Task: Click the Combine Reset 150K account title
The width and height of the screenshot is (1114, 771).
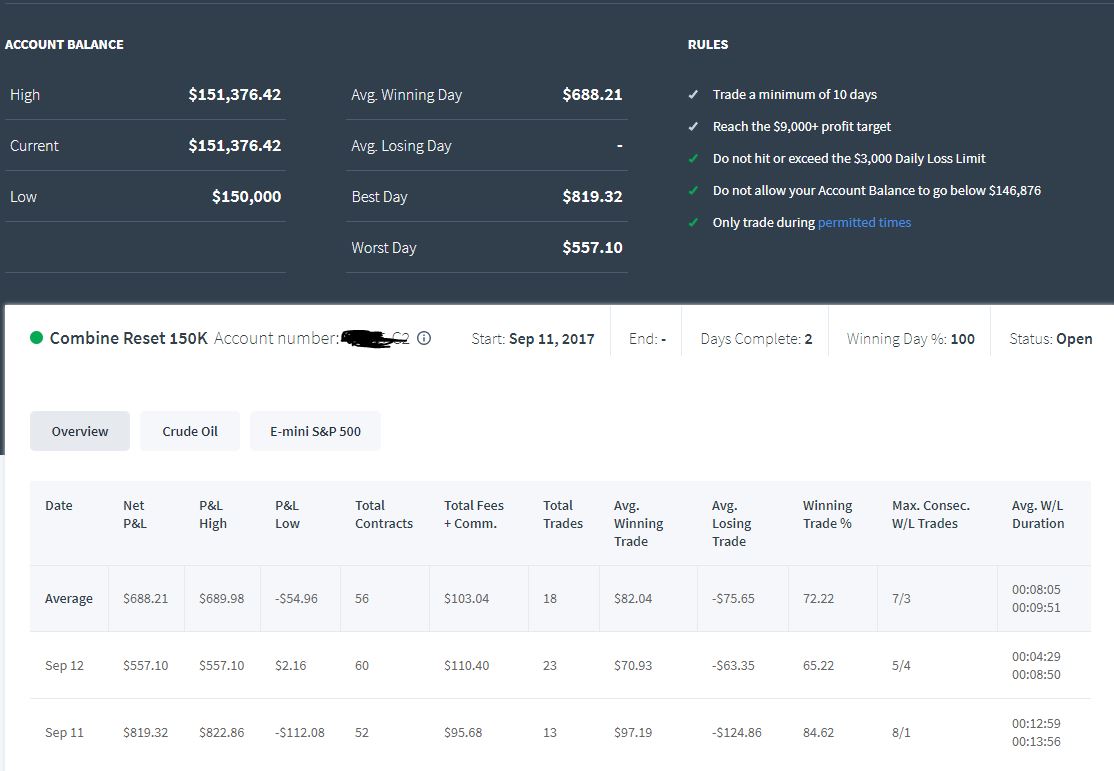Action: tap(129, 338)
